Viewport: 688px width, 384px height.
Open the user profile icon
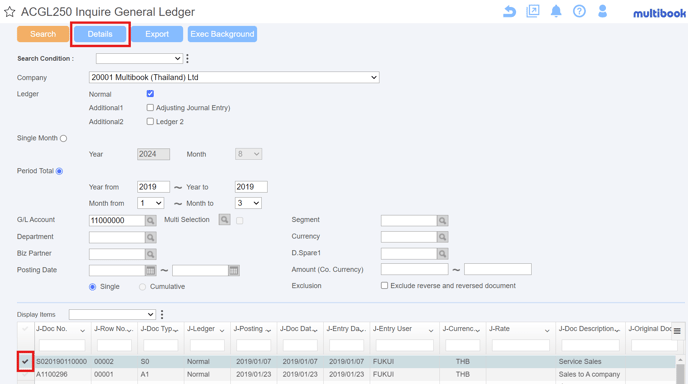click(602, 11)
